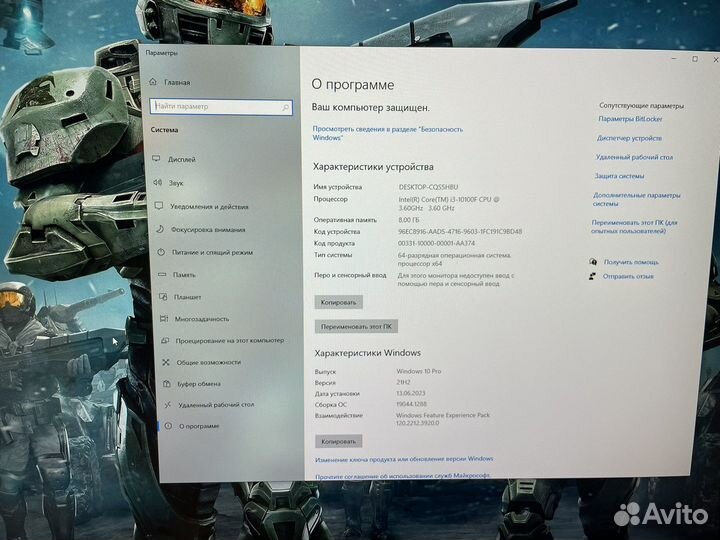Select Звук in the sidebar
The image size is (720, 540).
[x=176, y=183]
